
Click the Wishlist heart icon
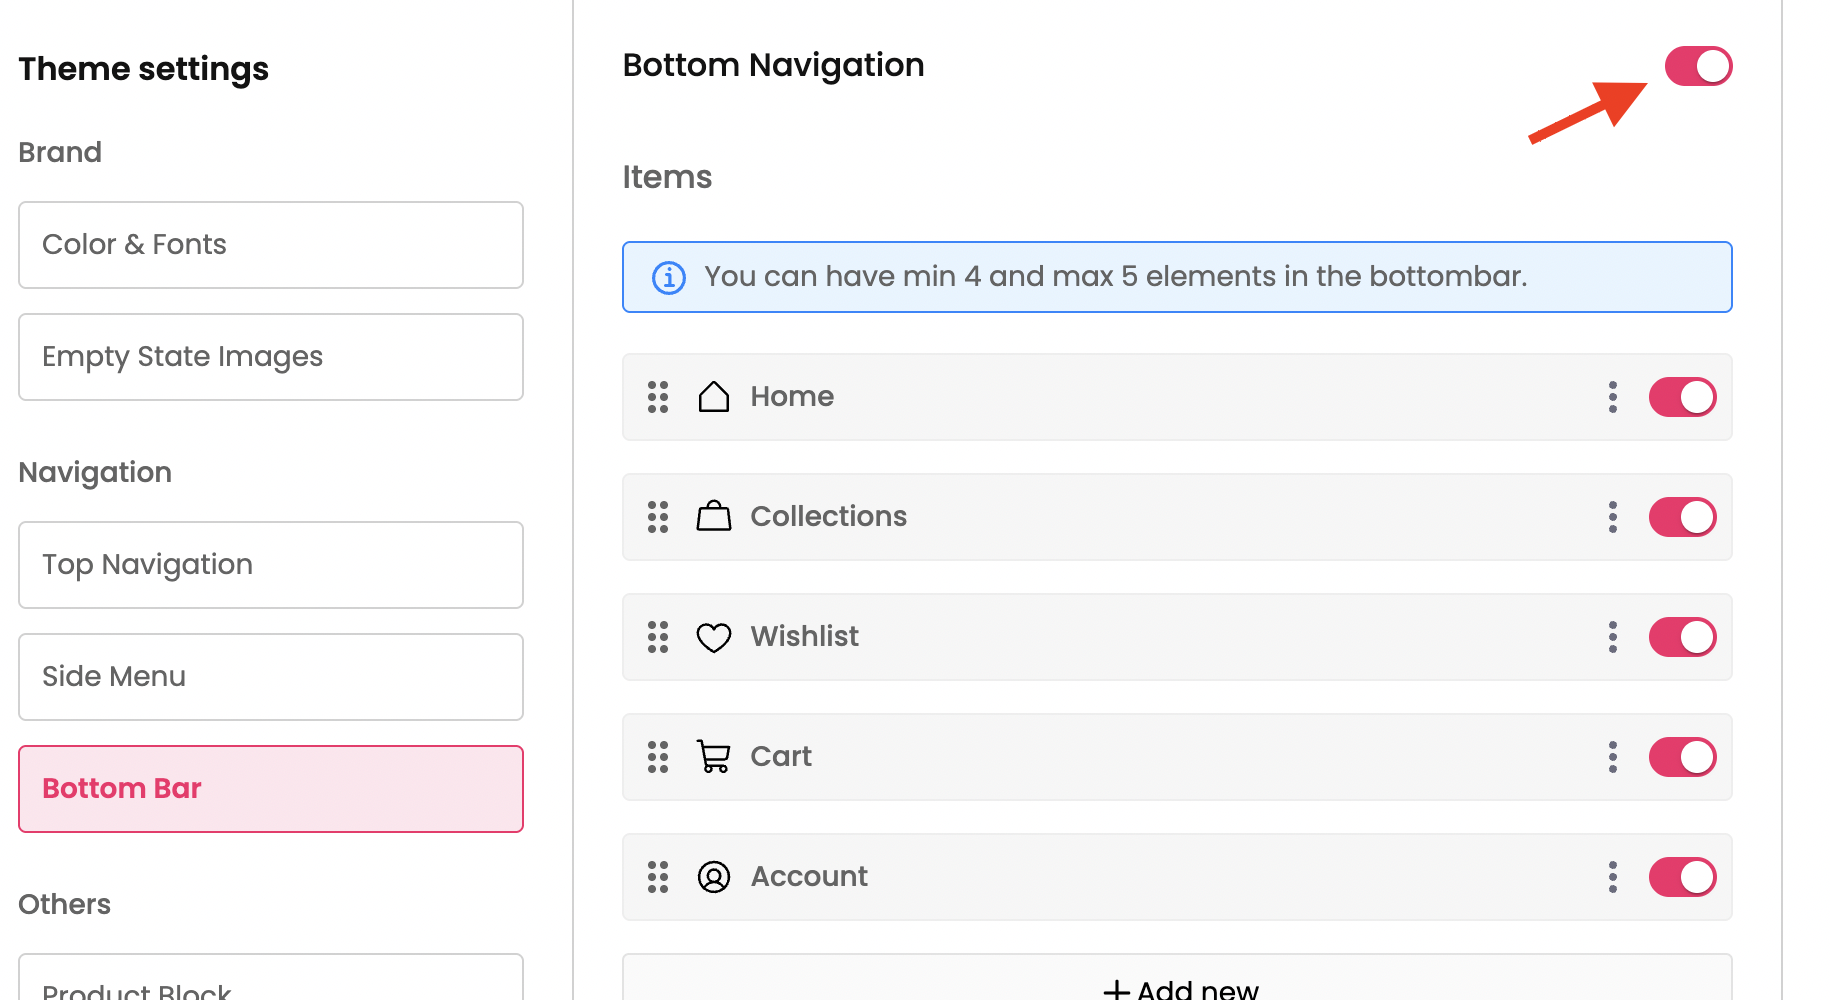[713, 637]
